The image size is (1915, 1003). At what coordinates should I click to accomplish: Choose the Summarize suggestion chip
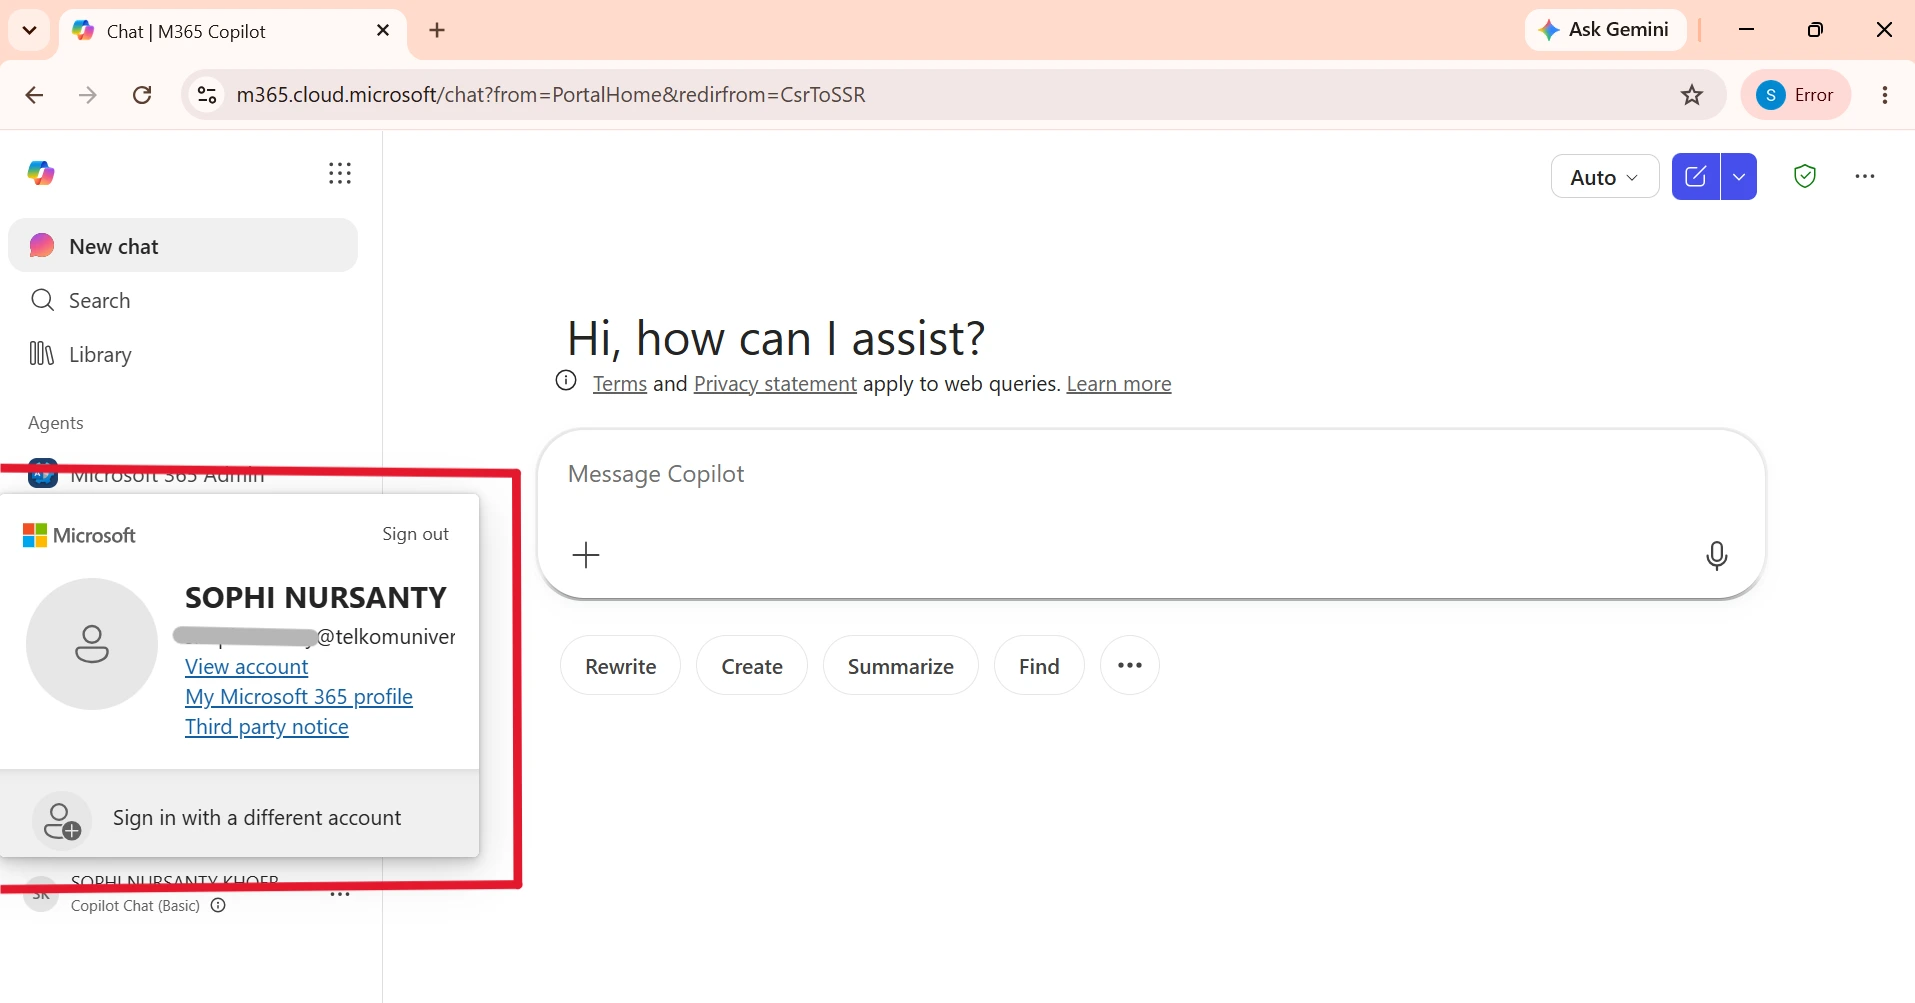click(x=901, y=666)
